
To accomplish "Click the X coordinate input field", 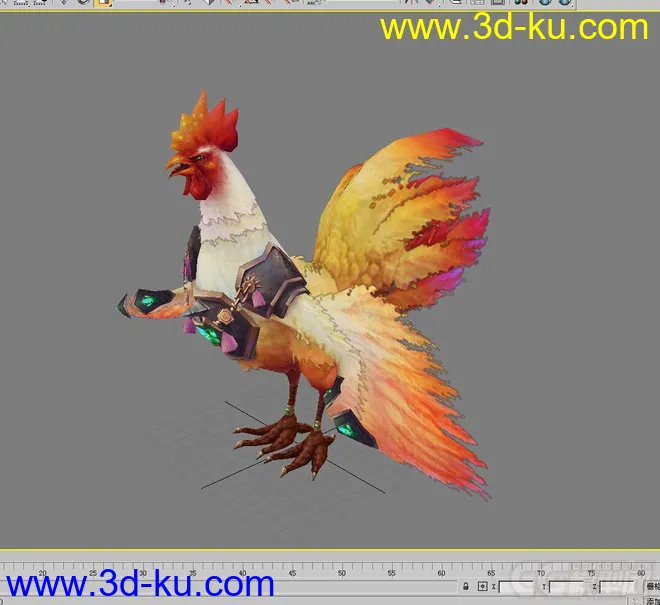I will point(516,586).
